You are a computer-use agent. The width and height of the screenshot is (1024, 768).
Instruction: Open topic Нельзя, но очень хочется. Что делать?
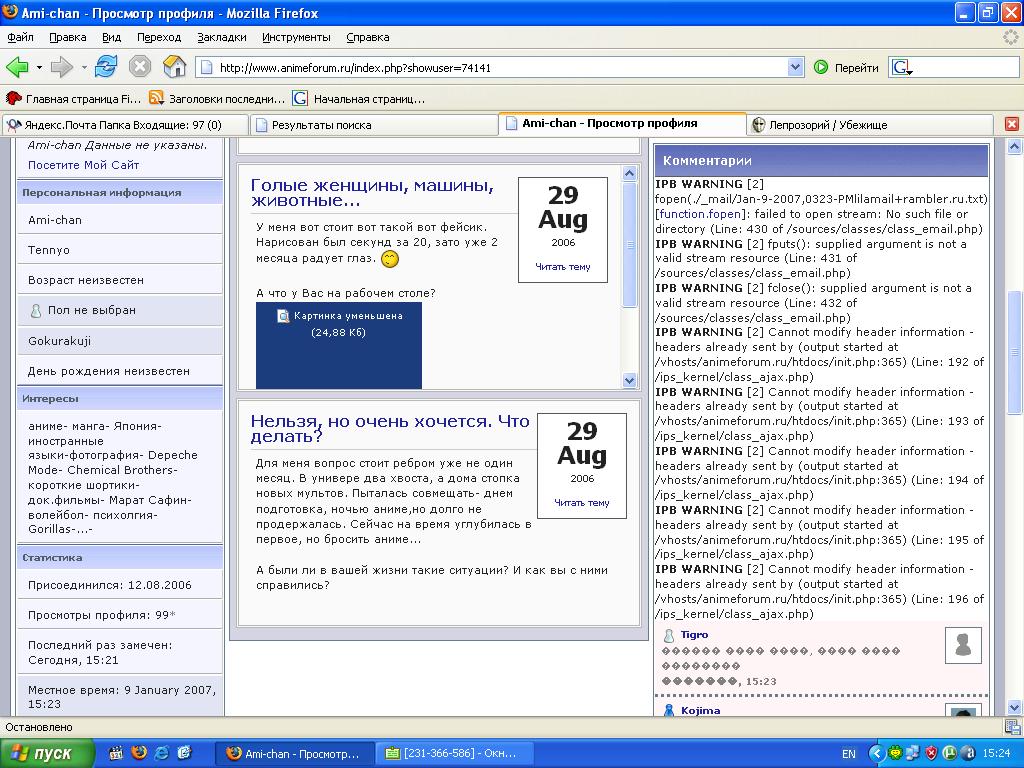point(390,428)
